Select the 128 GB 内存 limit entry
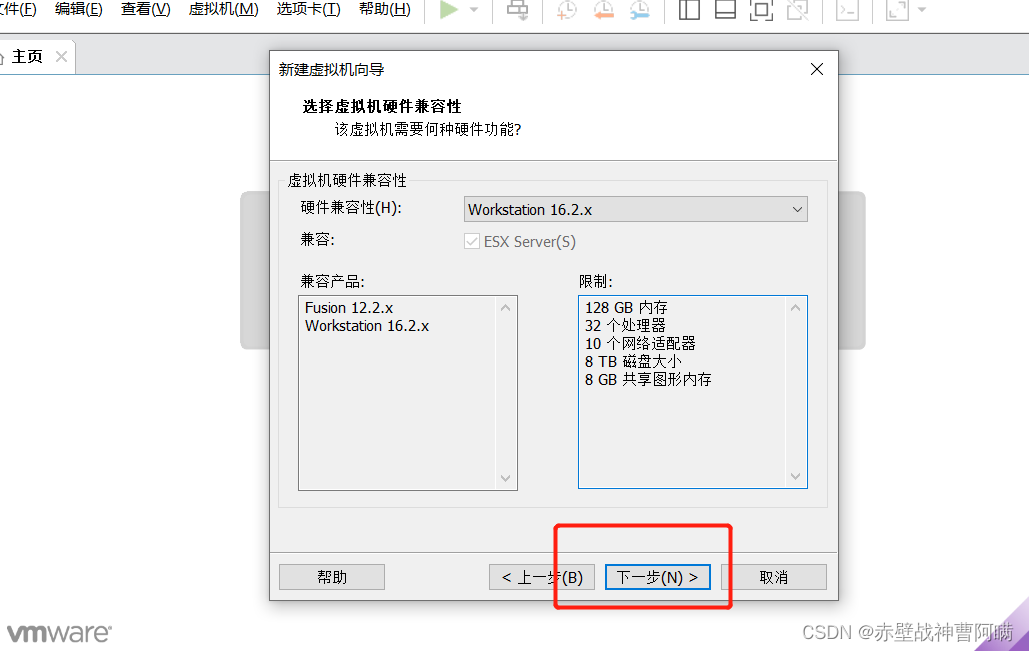 coord(626,308)
